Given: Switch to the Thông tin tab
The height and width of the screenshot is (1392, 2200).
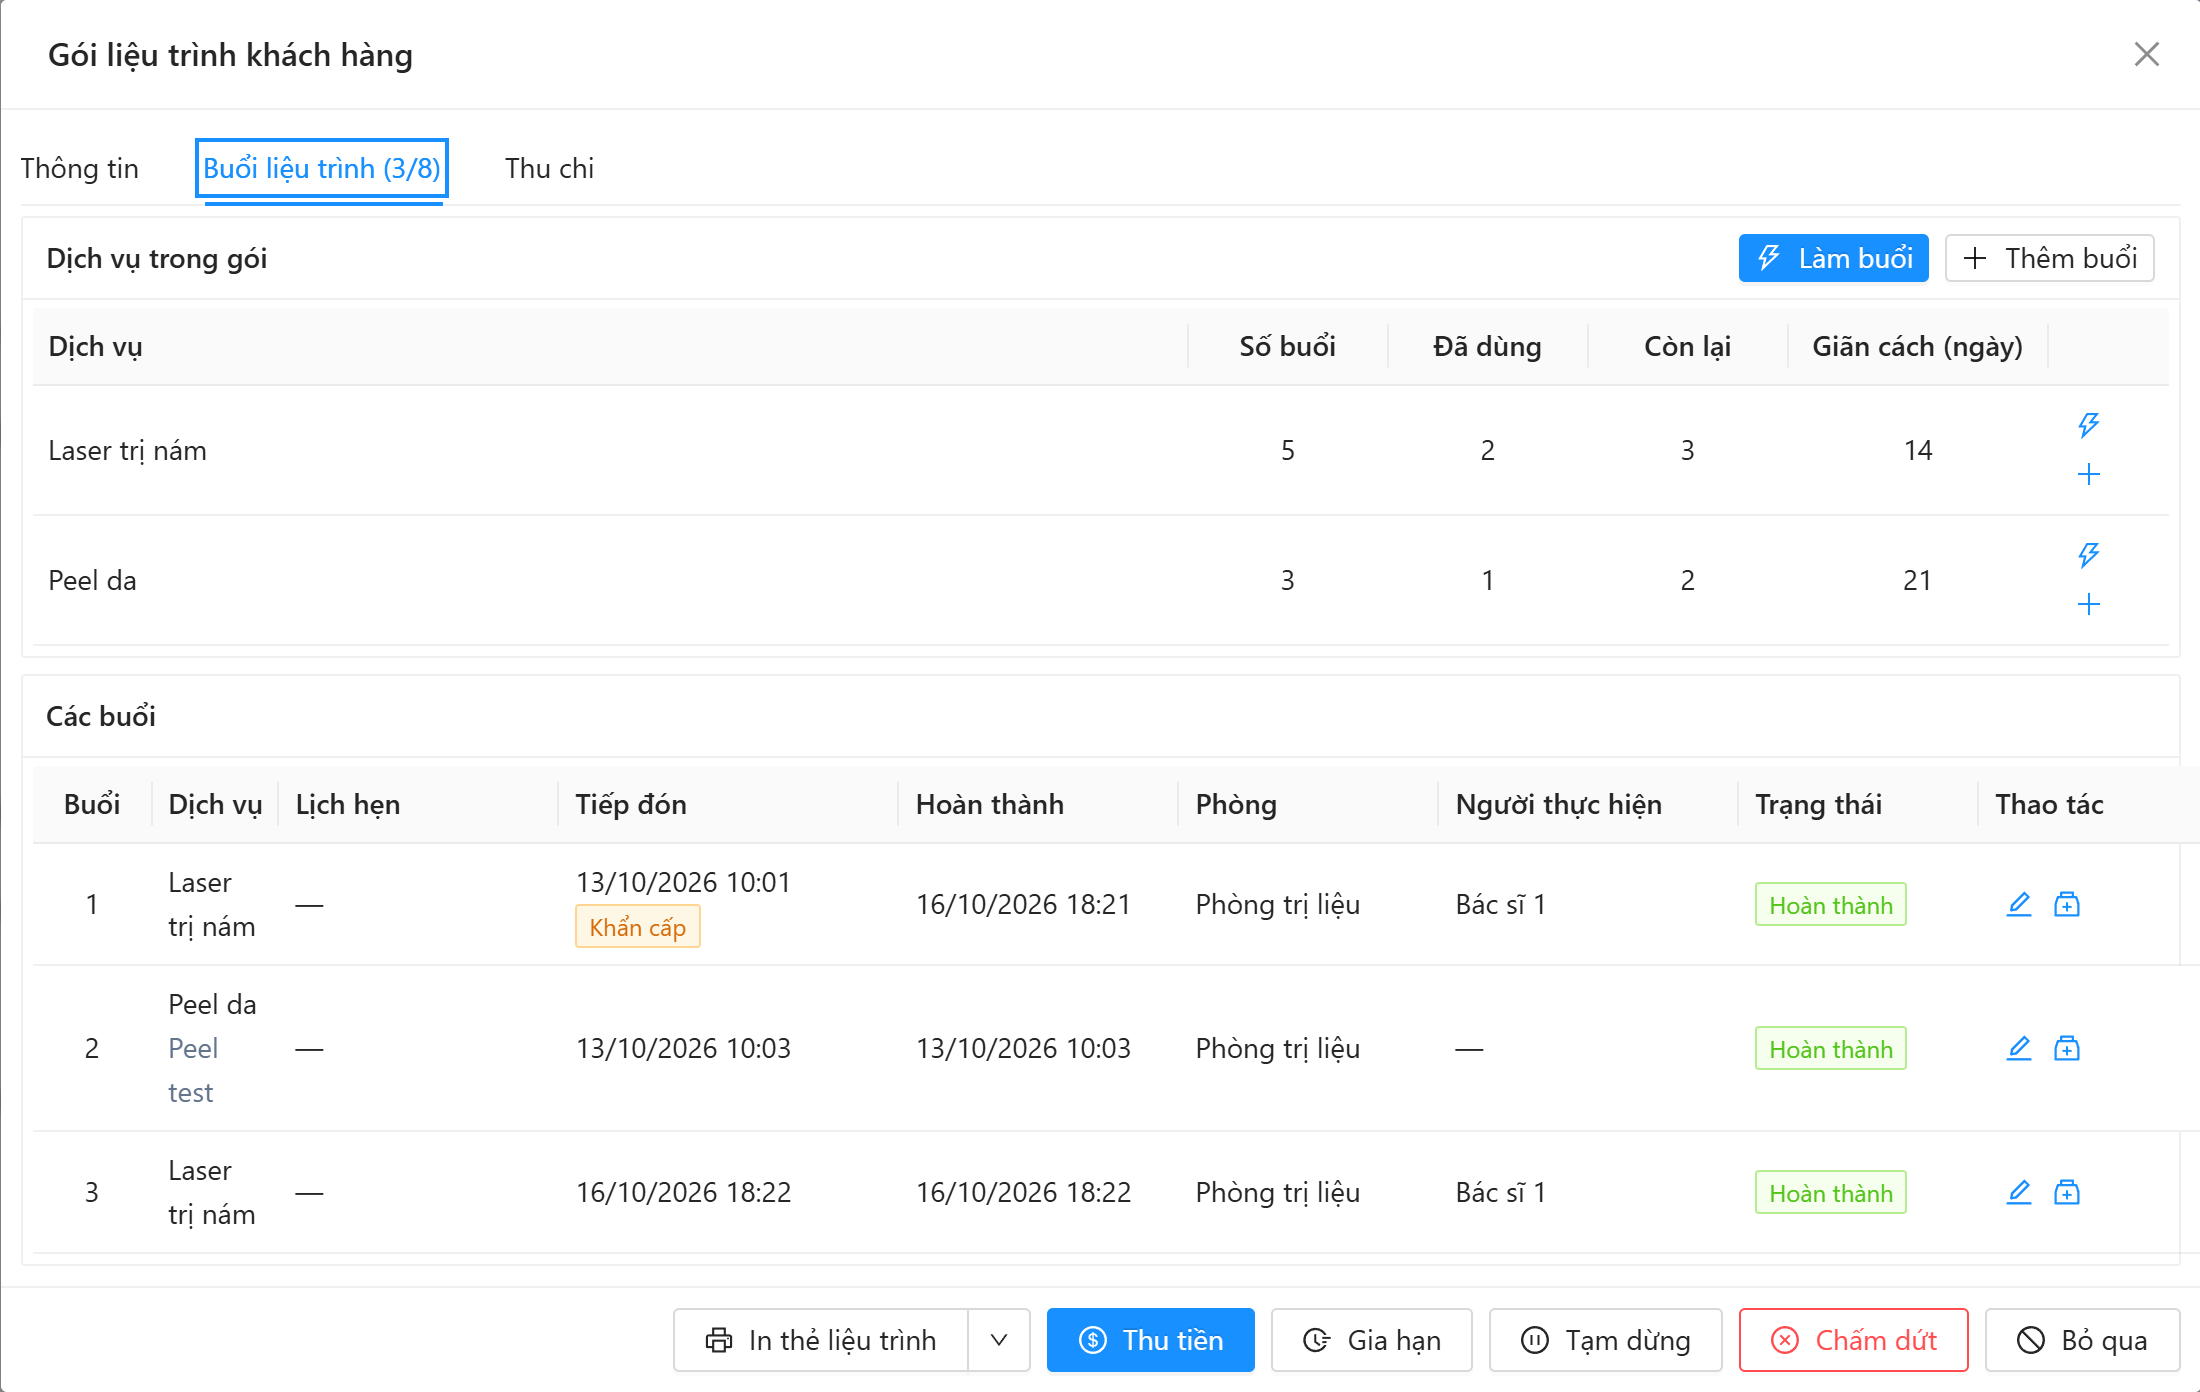Looking at the screenshot, I should 80,168.
